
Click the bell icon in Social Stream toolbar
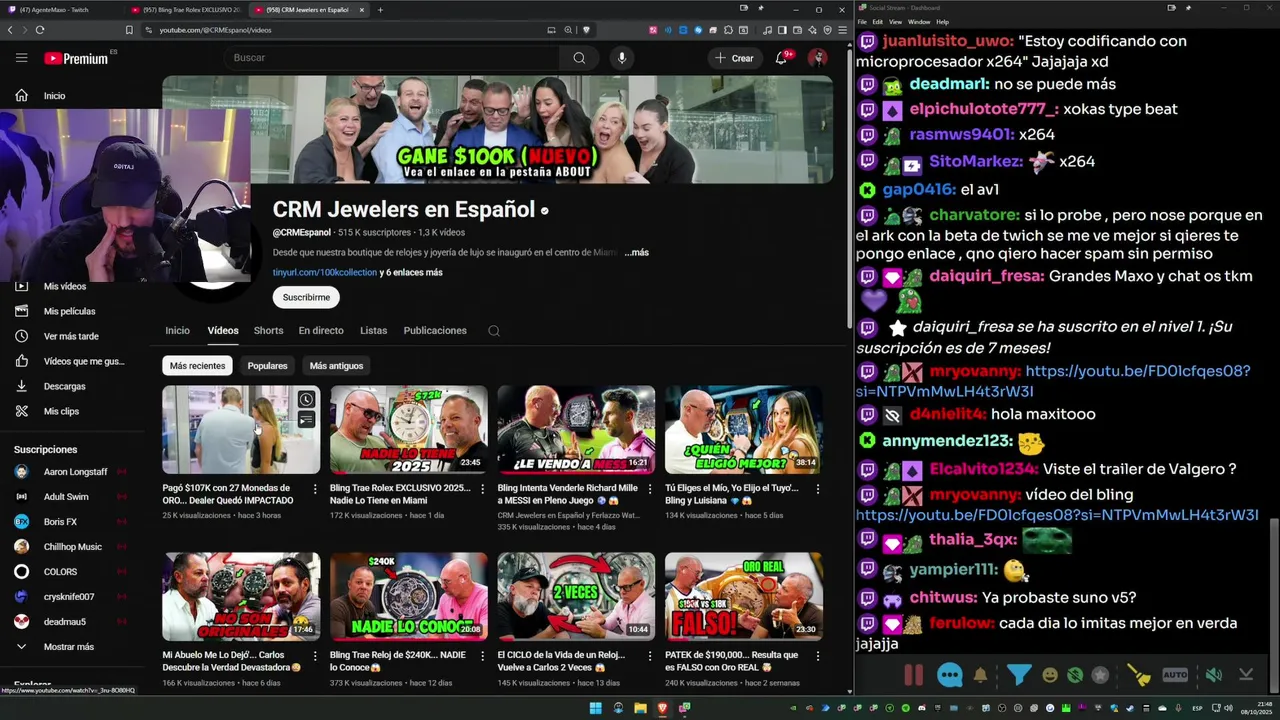pyautogui.click(x=981, y=675)
